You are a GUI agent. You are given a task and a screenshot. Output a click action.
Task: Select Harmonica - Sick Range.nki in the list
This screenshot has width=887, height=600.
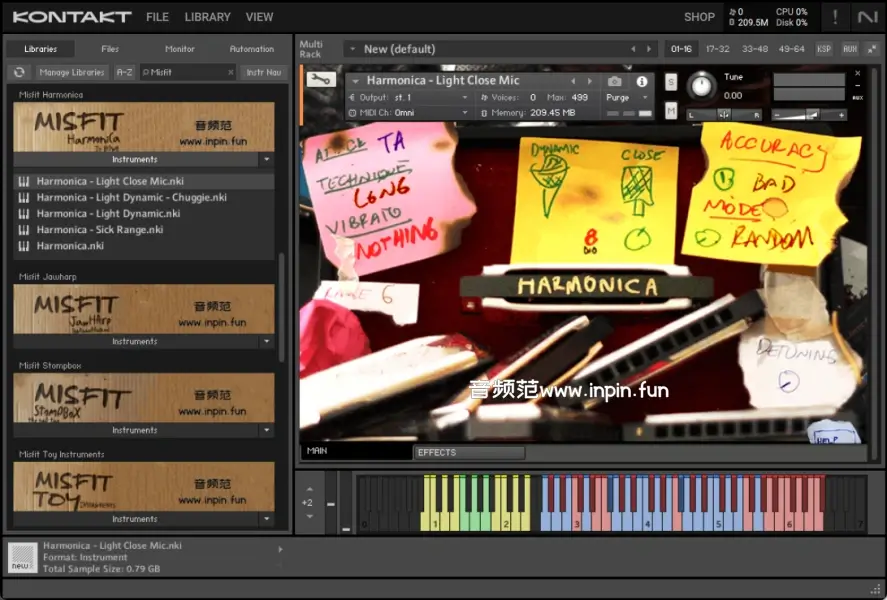tap(99, 229)
